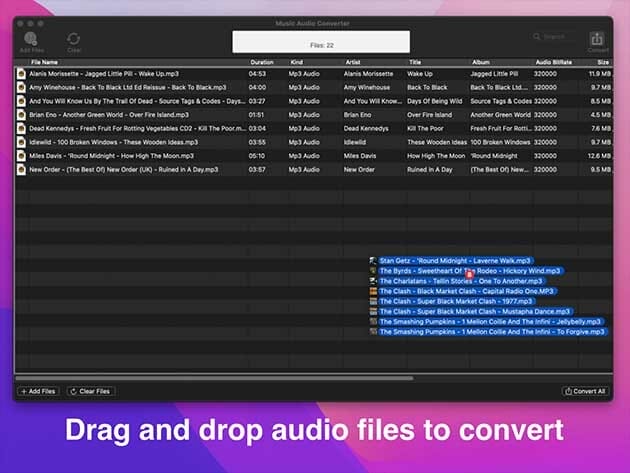This screenshot has width=630, height=473.
Task: Click album art icon of Alanis Morissette file
Action: click(x=21, y=74)
